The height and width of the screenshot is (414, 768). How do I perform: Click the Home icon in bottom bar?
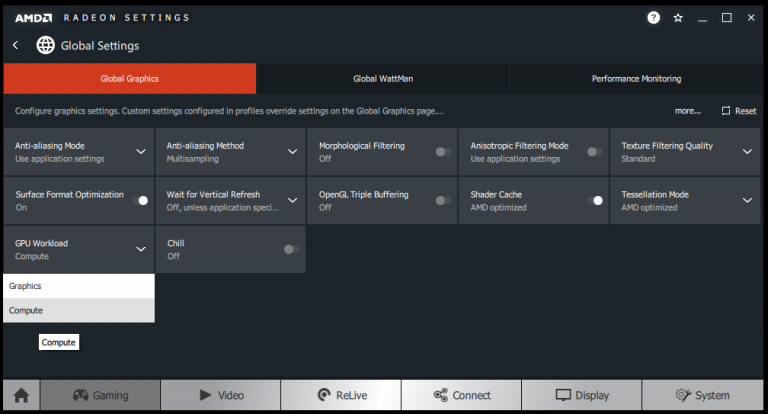pyautogui.click(x=21, y=395)
